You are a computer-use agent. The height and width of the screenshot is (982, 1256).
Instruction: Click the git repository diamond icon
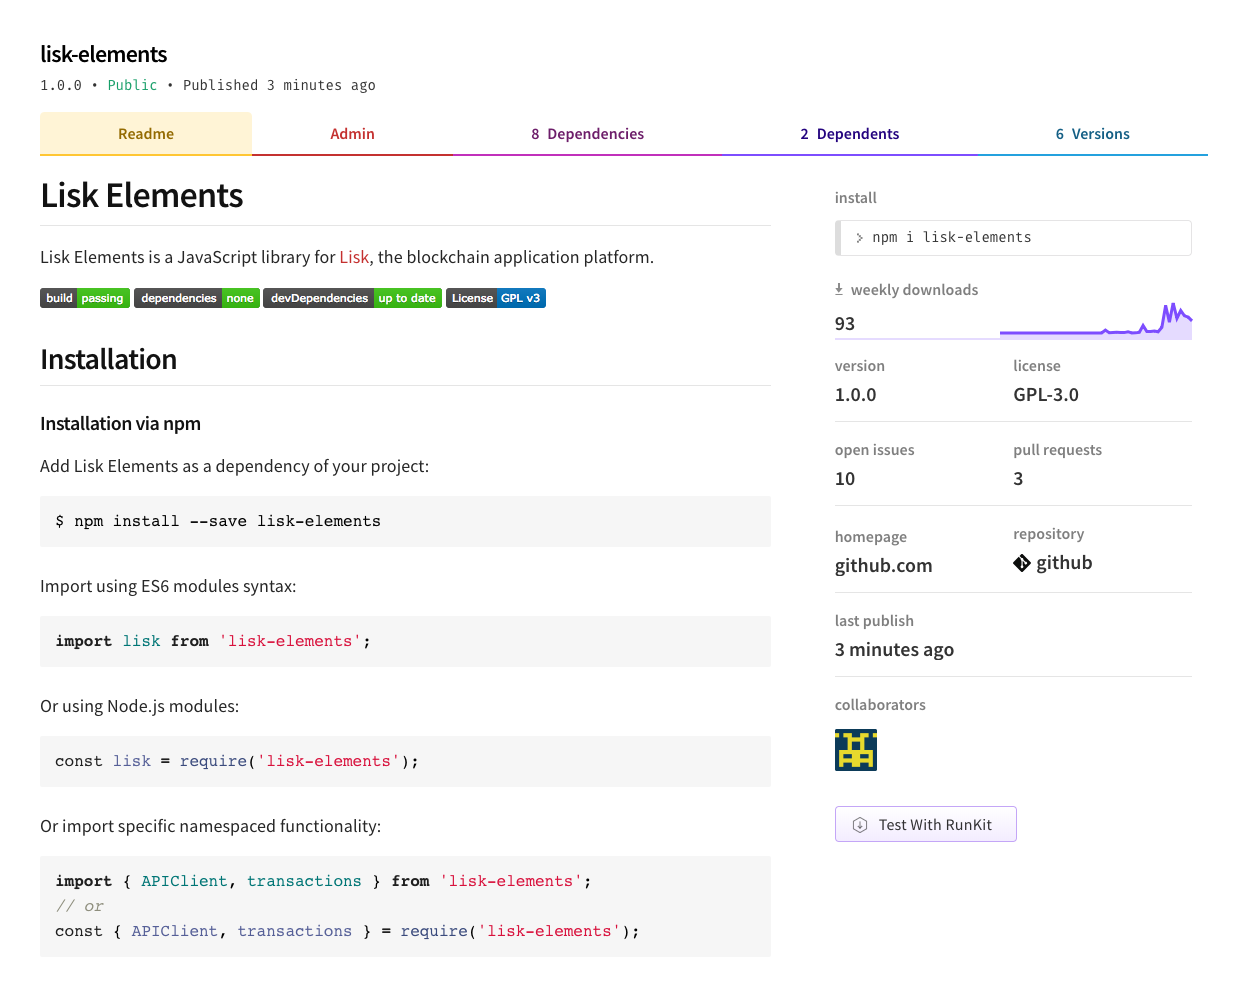(1021, 563)
